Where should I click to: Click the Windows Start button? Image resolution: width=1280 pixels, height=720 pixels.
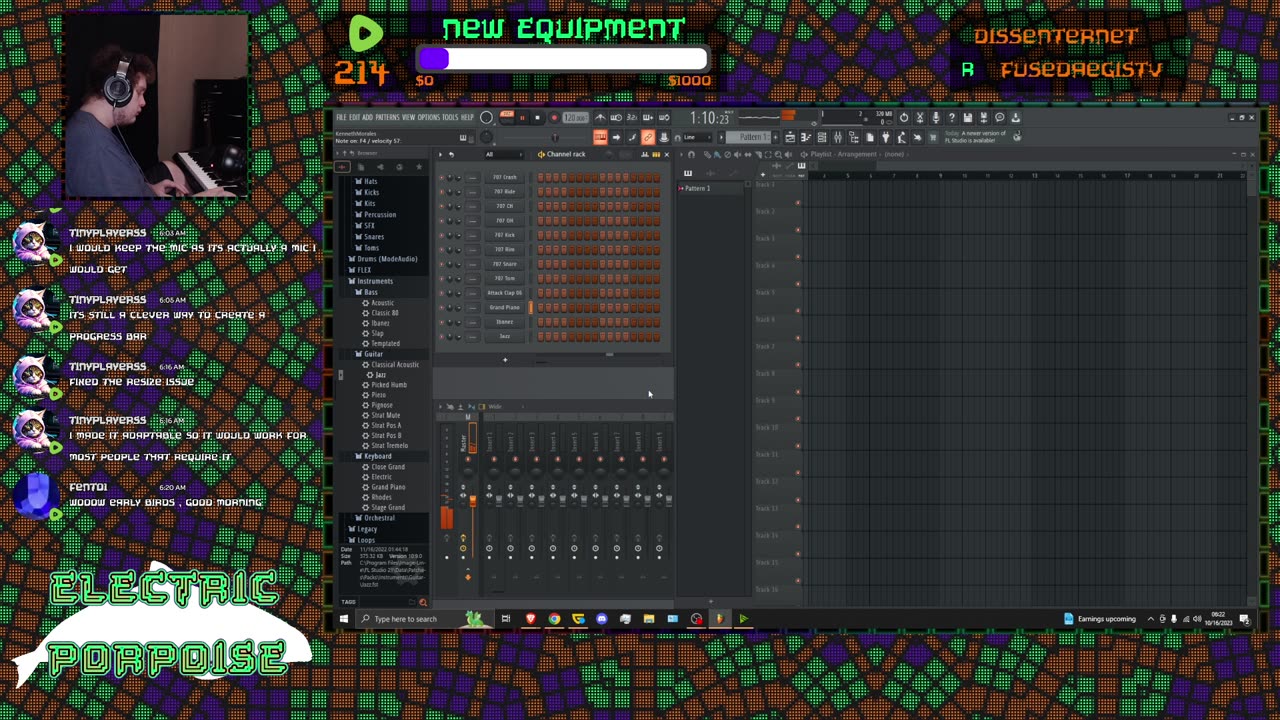point(343,619)
